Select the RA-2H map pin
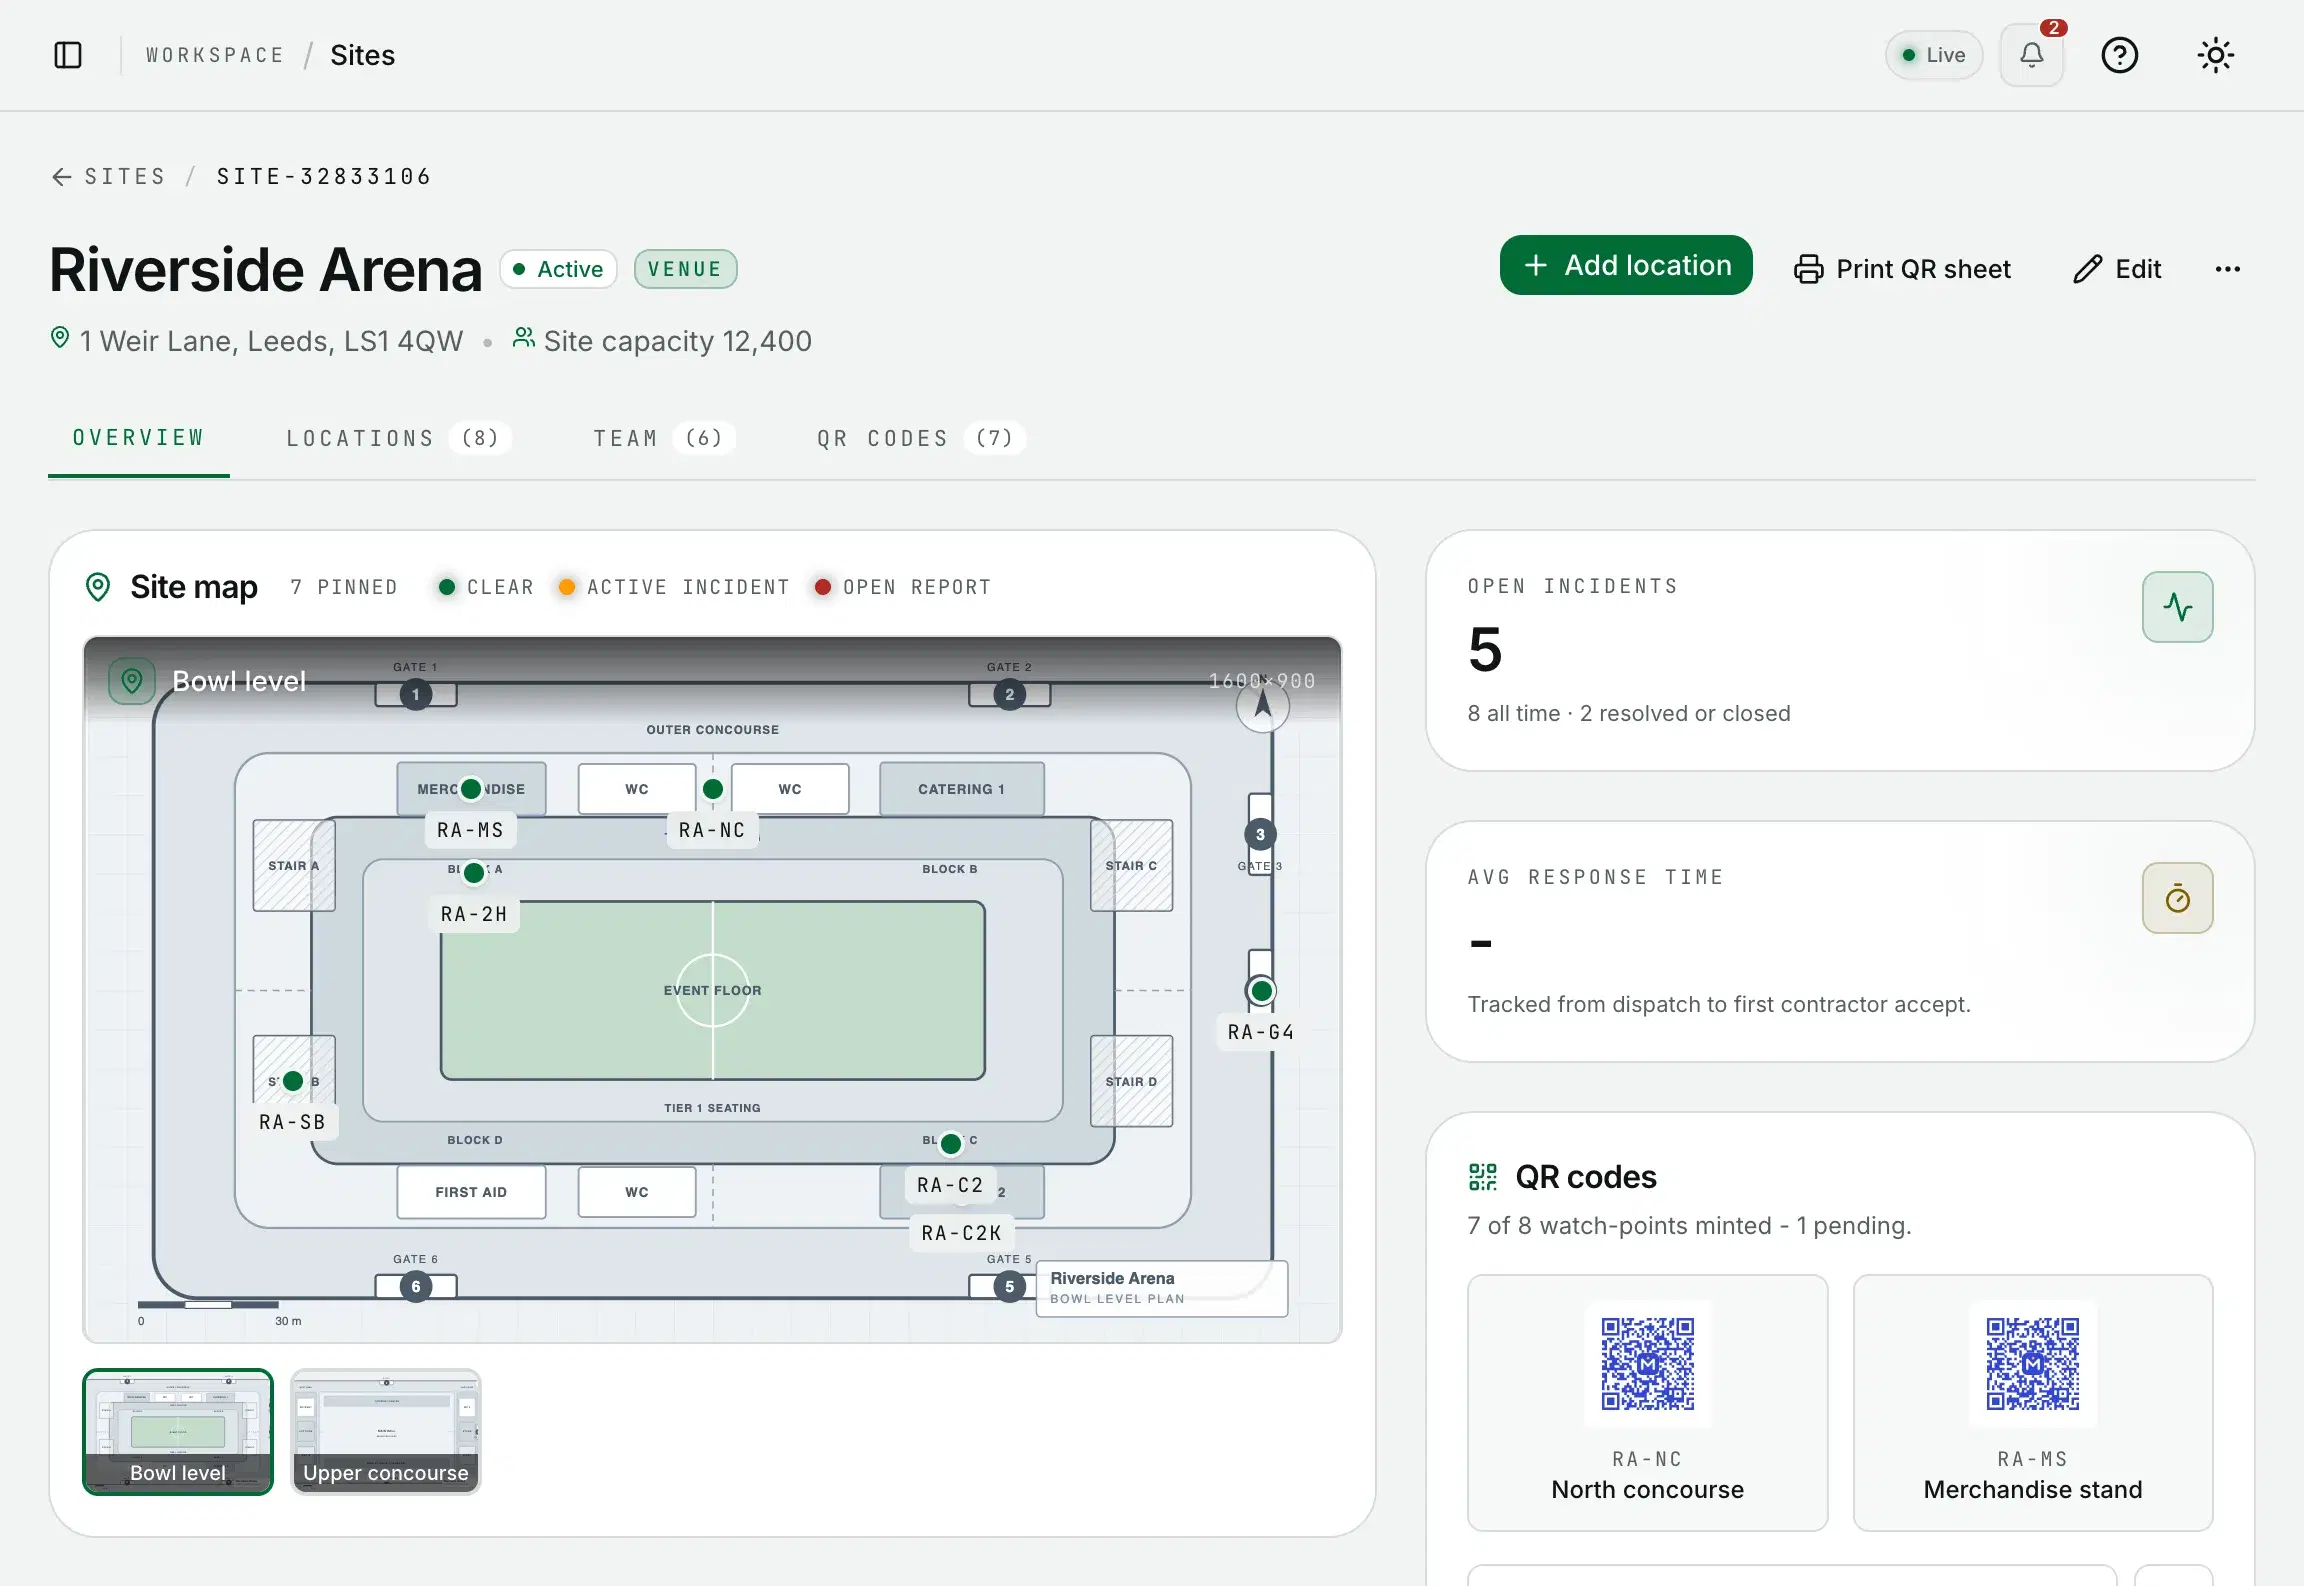Image resolution: width=2304 pixels, height=1586 pixels. pyautogui.click(x=474, y=873)
